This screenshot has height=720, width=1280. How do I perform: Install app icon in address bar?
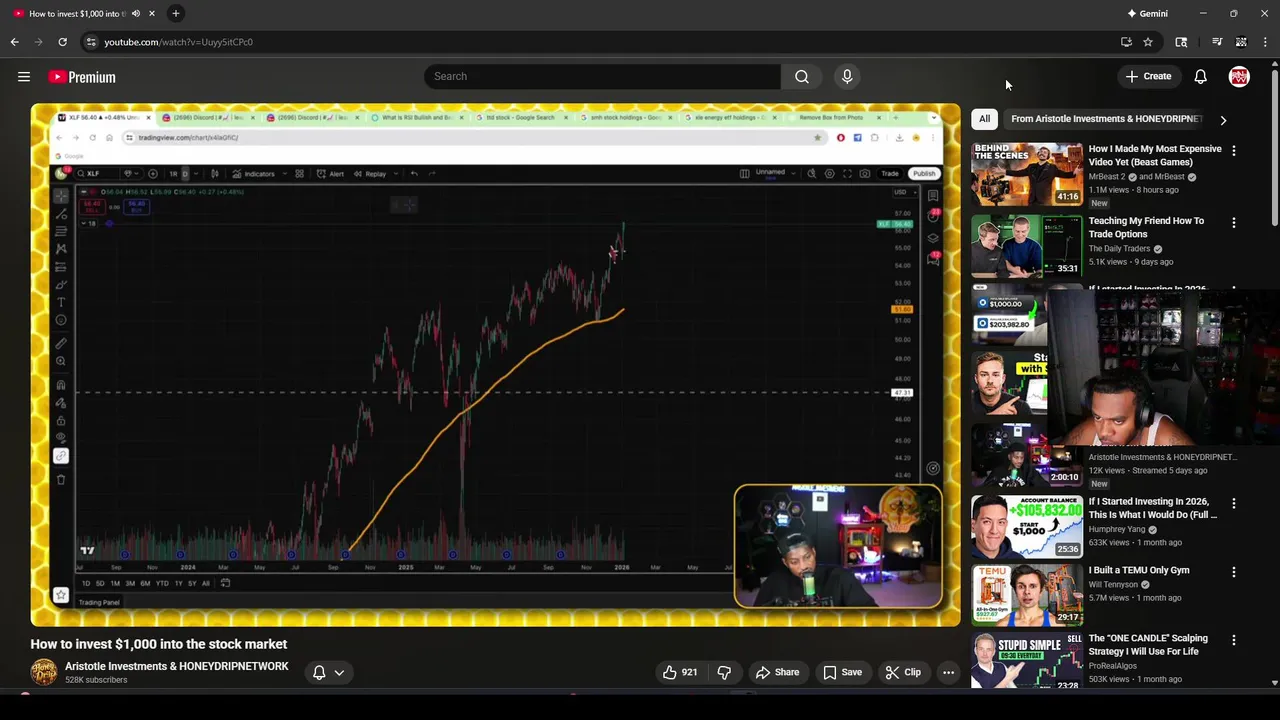[1126, 42]
